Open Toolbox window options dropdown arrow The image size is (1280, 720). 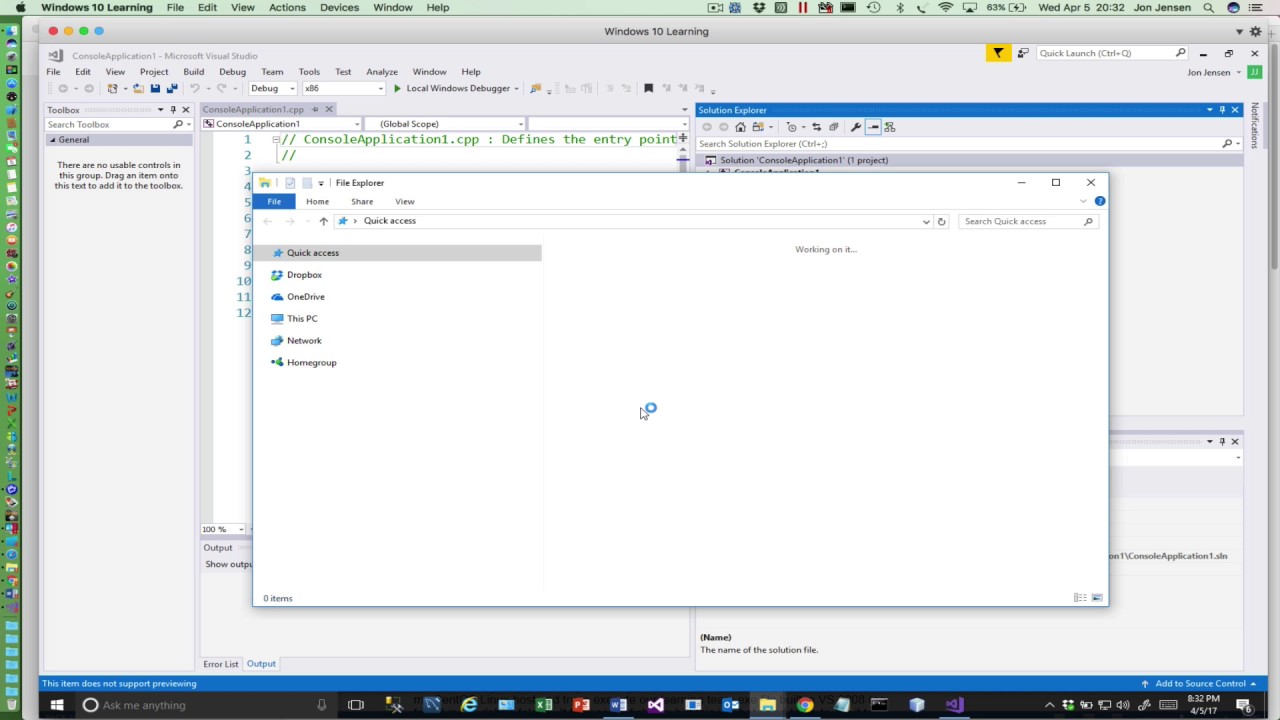[160, 110]
